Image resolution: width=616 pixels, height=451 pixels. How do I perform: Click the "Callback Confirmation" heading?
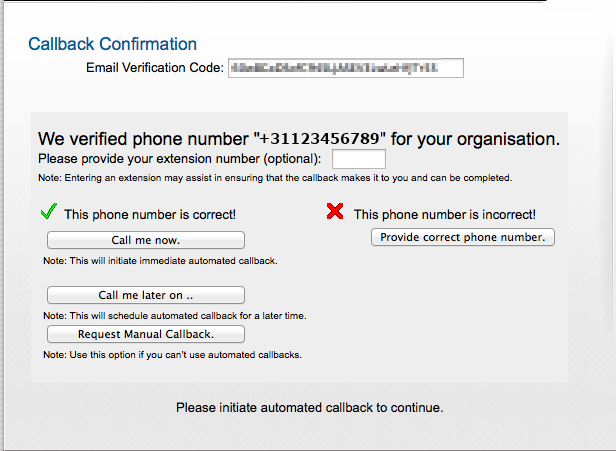[x=112, y=44]
